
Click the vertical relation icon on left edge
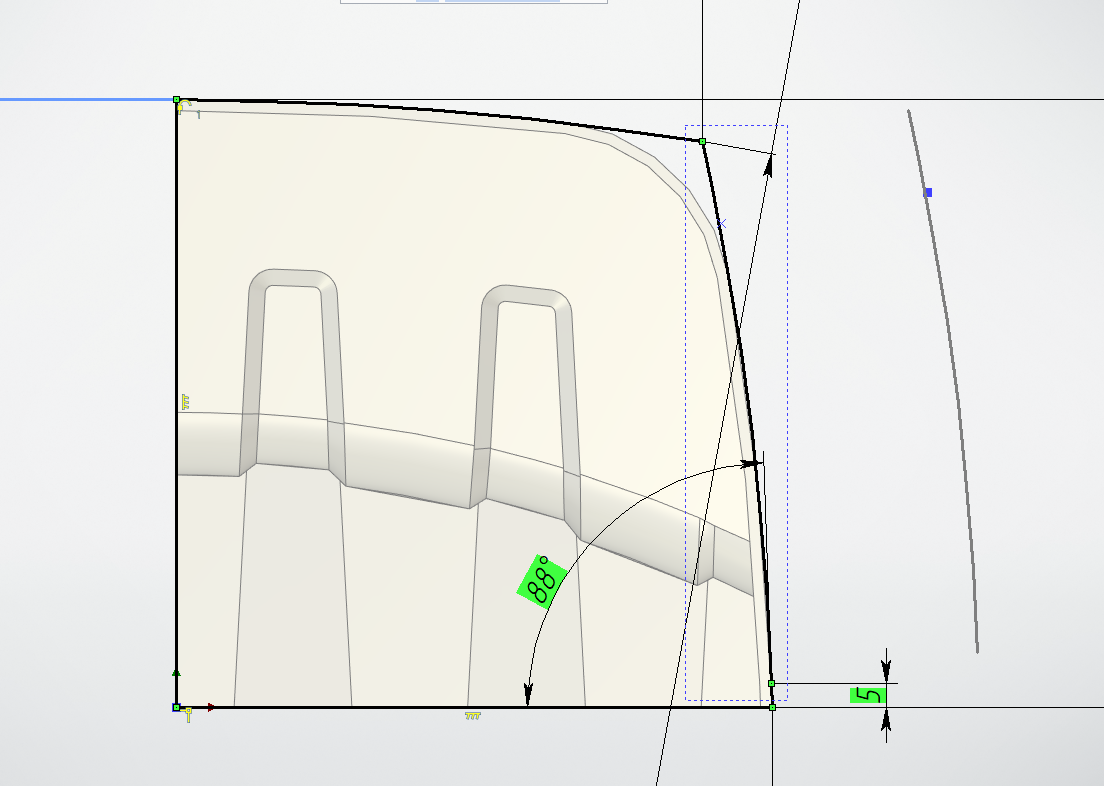pos(185,402)
